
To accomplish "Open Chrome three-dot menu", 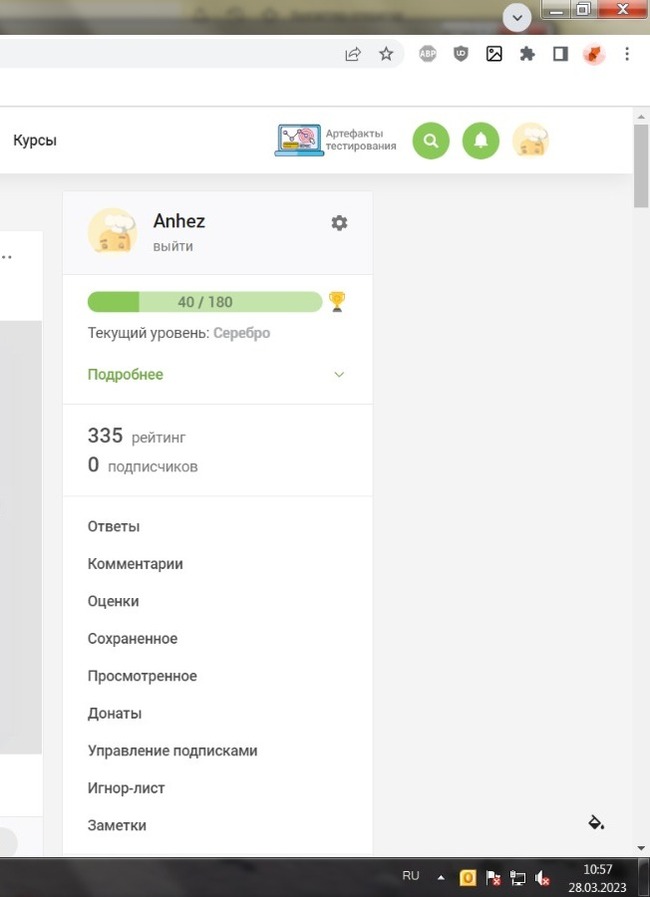I will tap(627, 54).
